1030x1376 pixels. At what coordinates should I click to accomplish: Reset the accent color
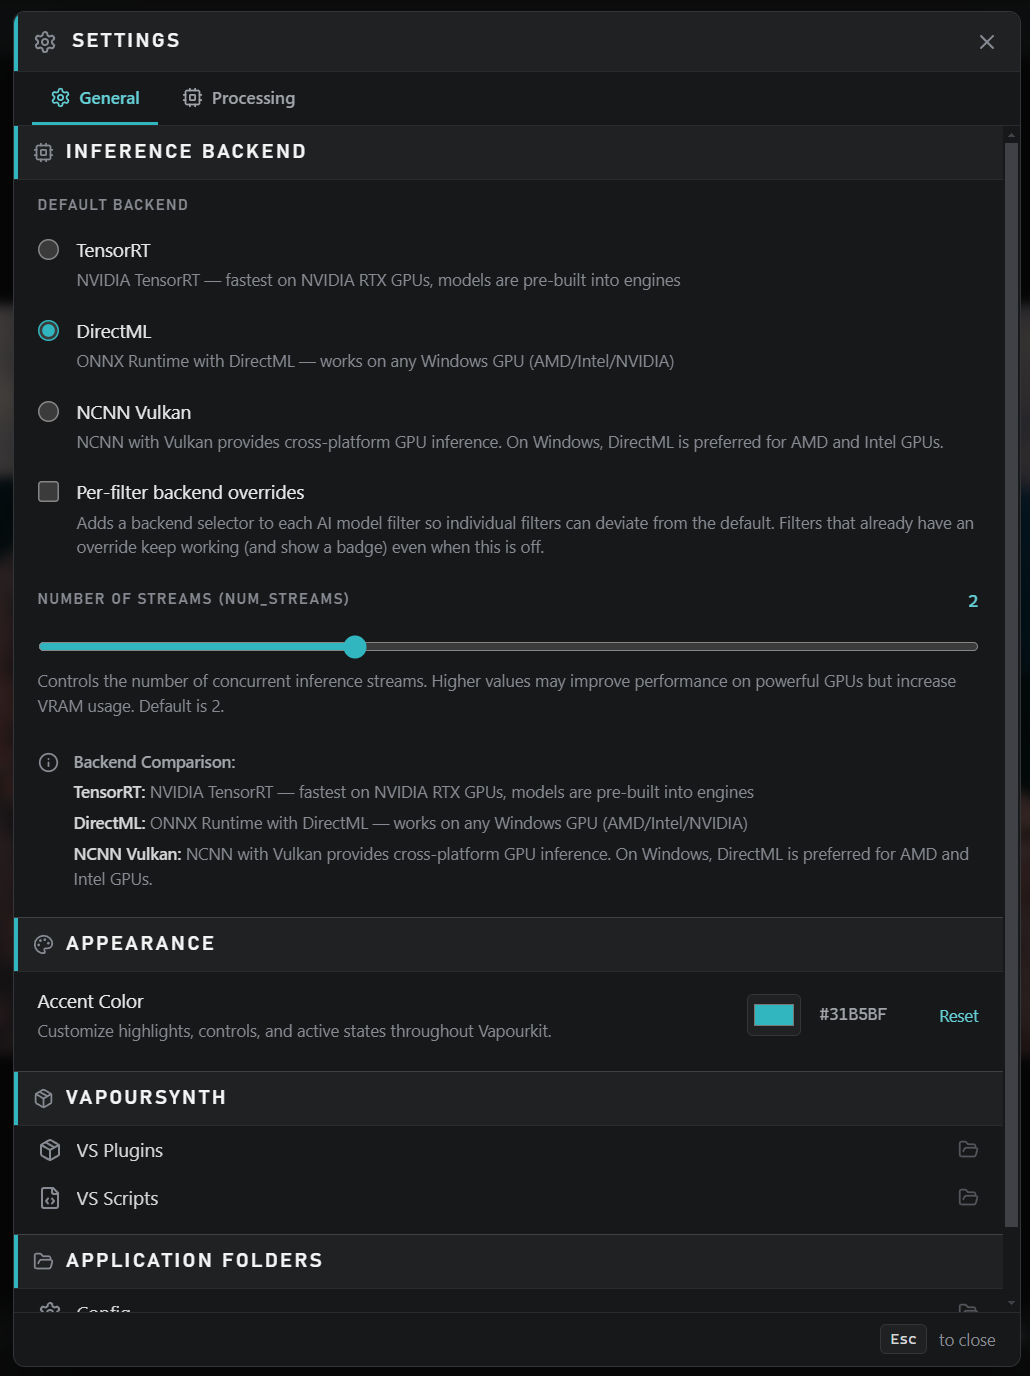click(958, 1016)
